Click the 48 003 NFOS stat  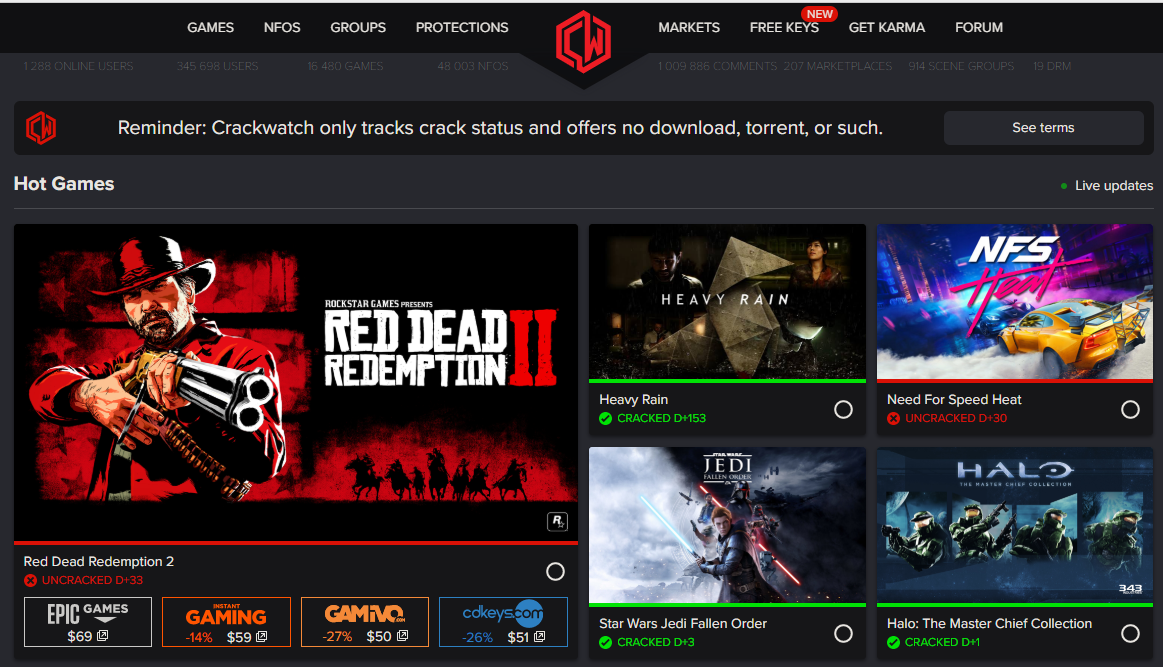pyautogui.click(x=472, y=66)
